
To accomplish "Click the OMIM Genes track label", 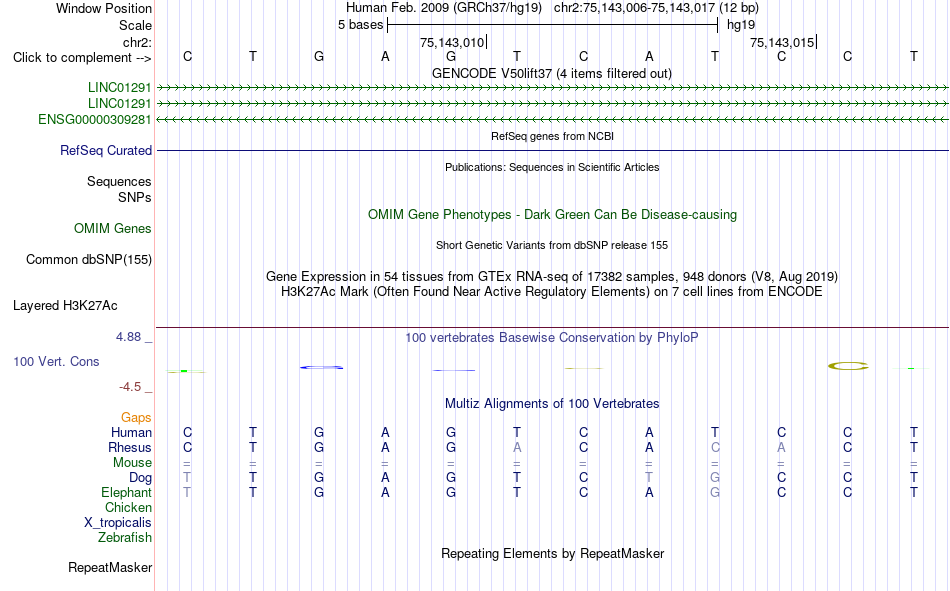I will point(113,229).
